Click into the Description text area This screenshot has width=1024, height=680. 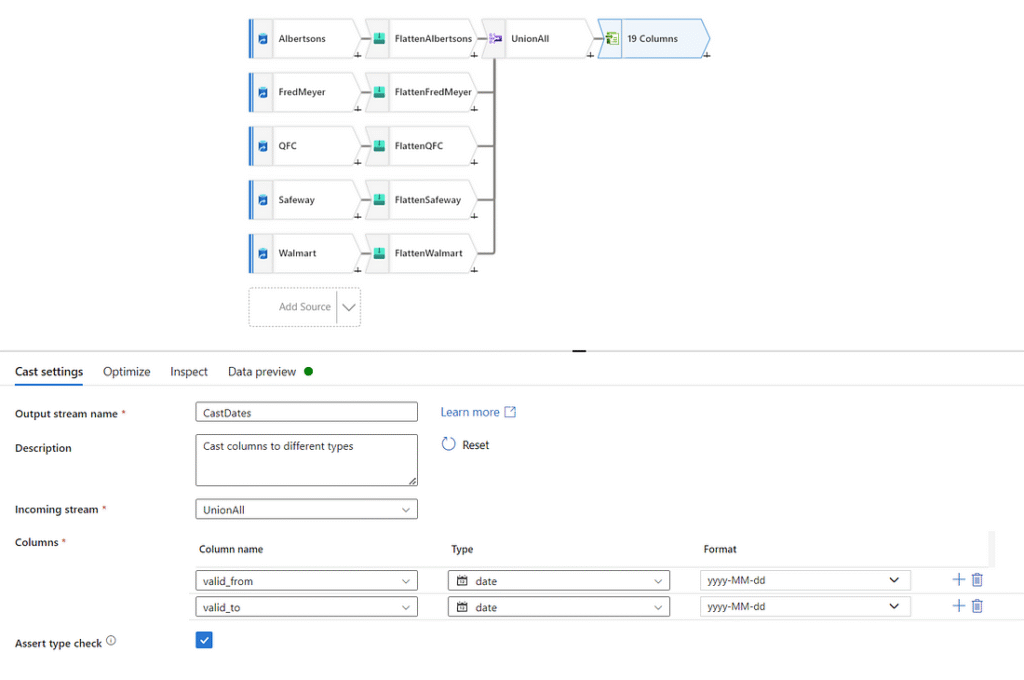[306, 460]
